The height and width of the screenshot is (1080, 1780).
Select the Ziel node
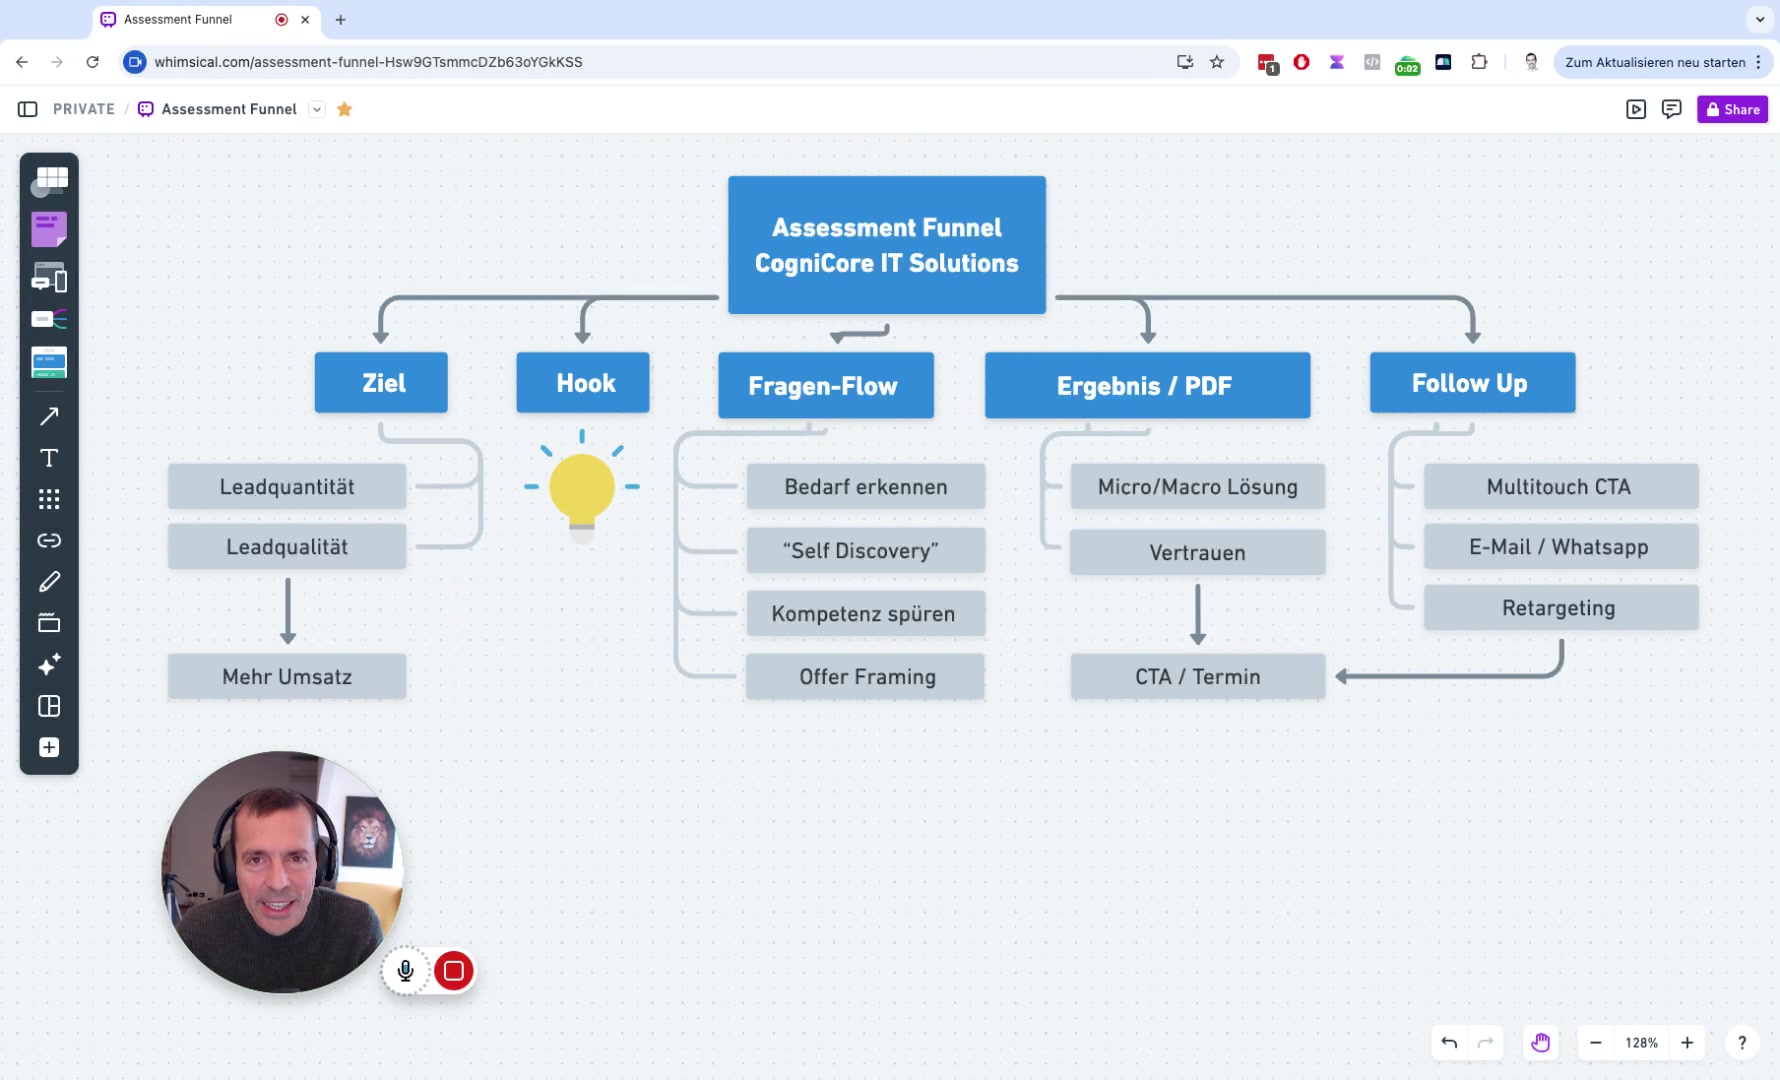(x=381, y=382)
